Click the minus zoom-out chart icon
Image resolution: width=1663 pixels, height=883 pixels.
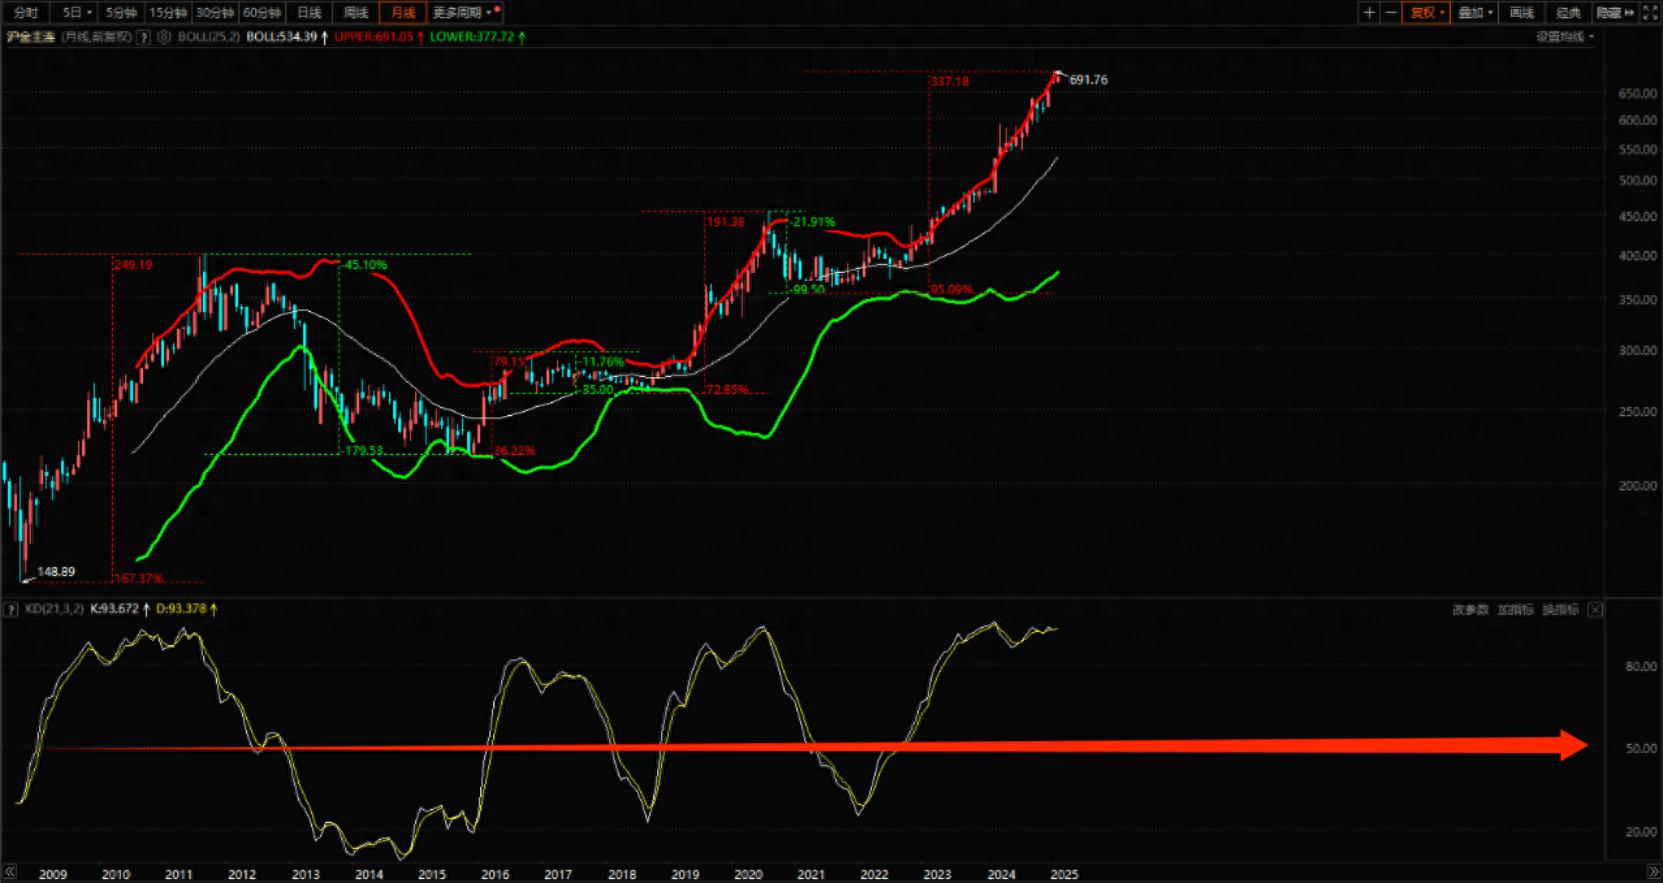point(1391,12)
